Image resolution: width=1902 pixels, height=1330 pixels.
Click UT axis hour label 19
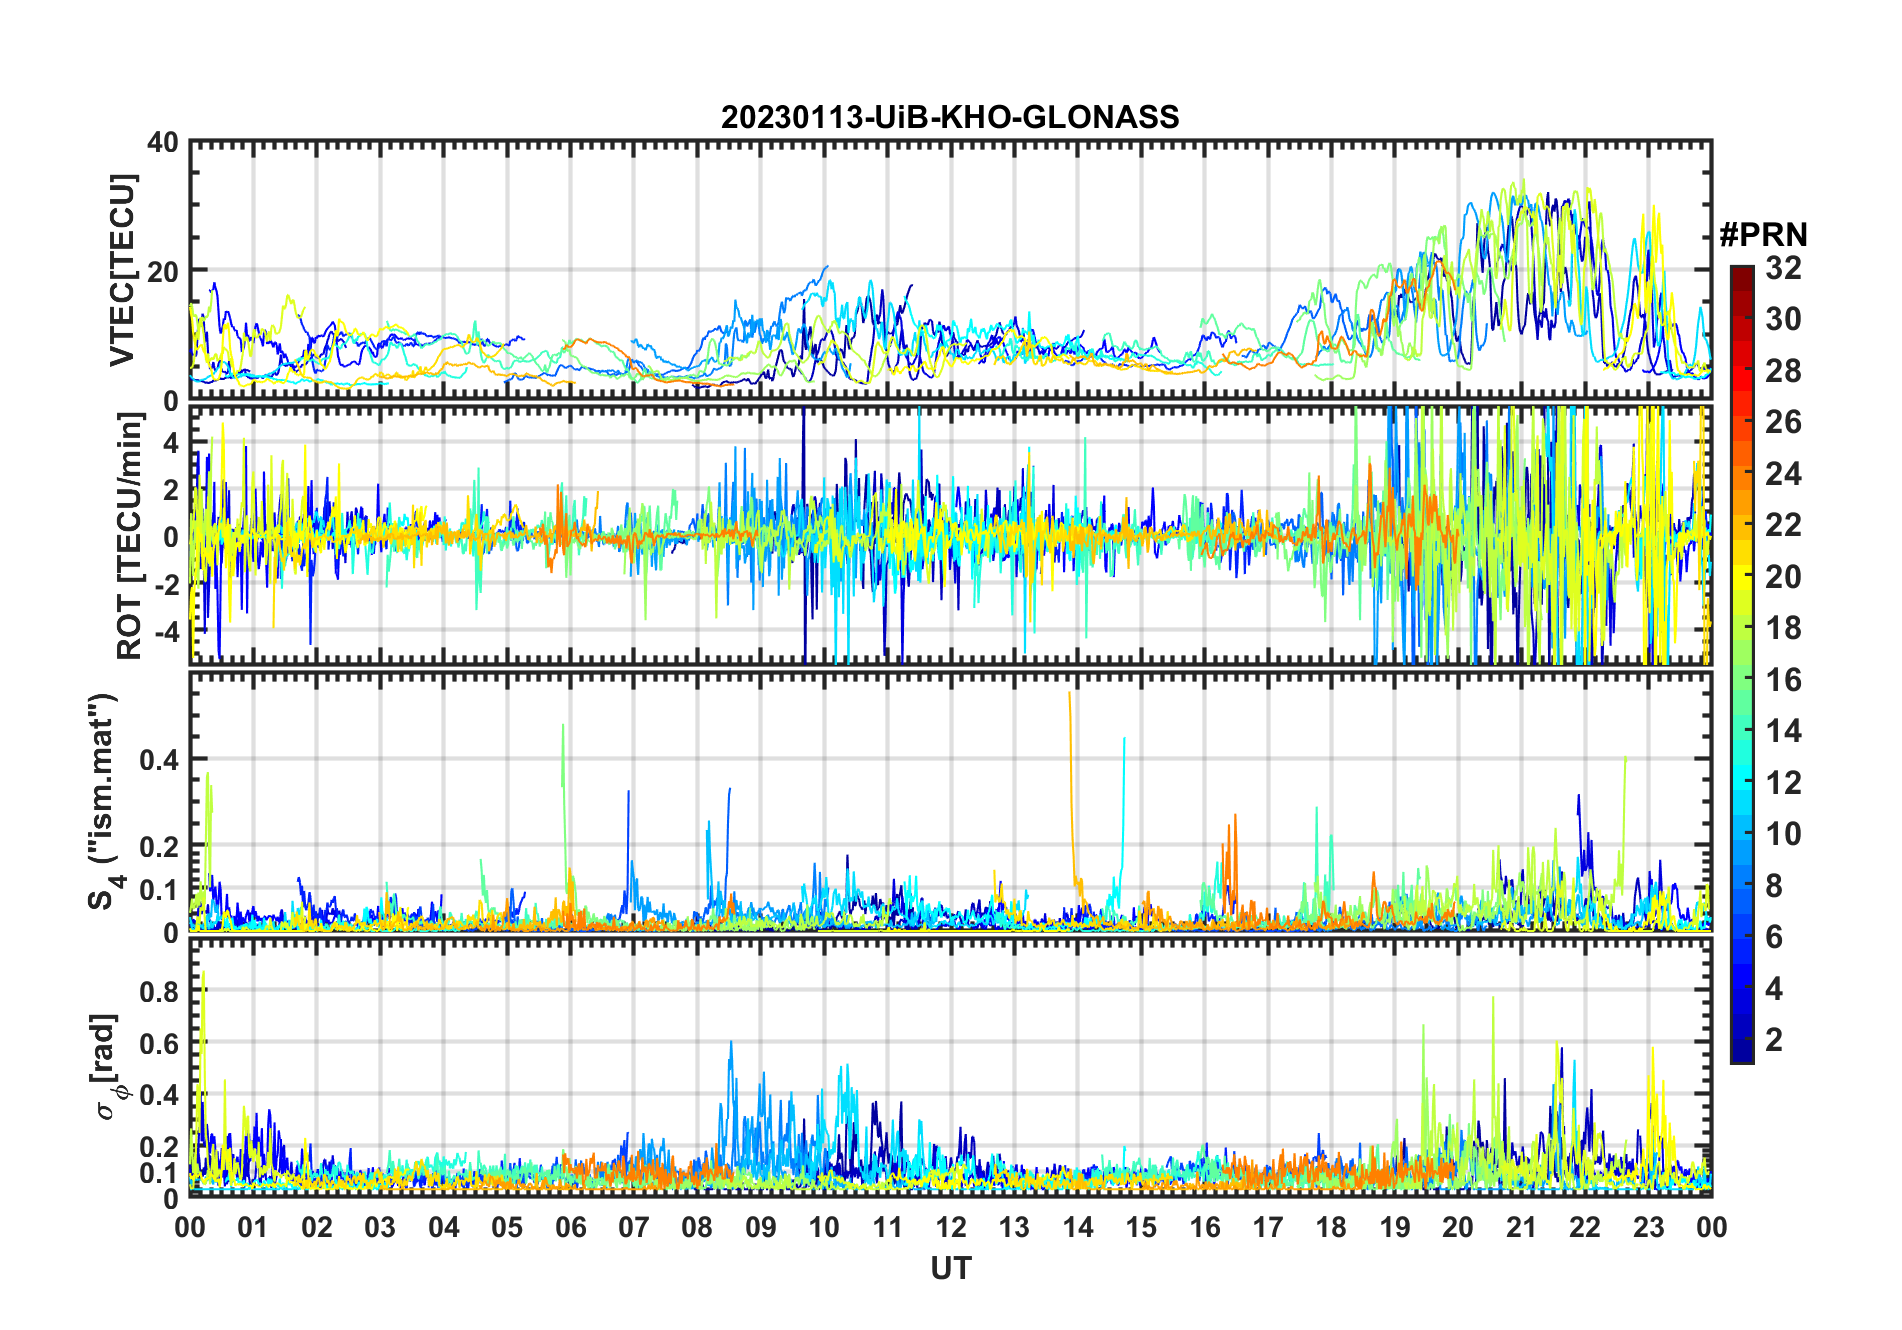(1395, 1227)
